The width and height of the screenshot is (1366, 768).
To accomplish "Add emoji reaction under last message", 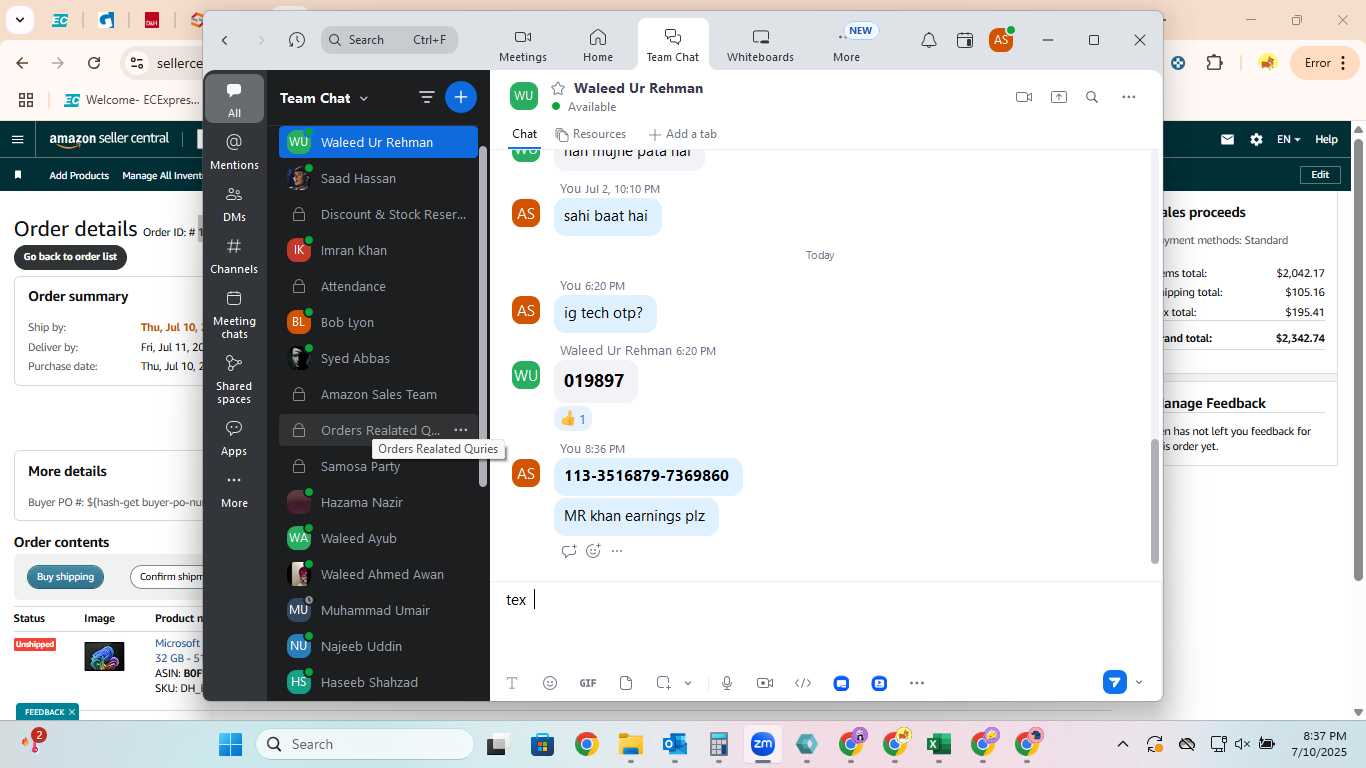I will click(x=593, y=551).
